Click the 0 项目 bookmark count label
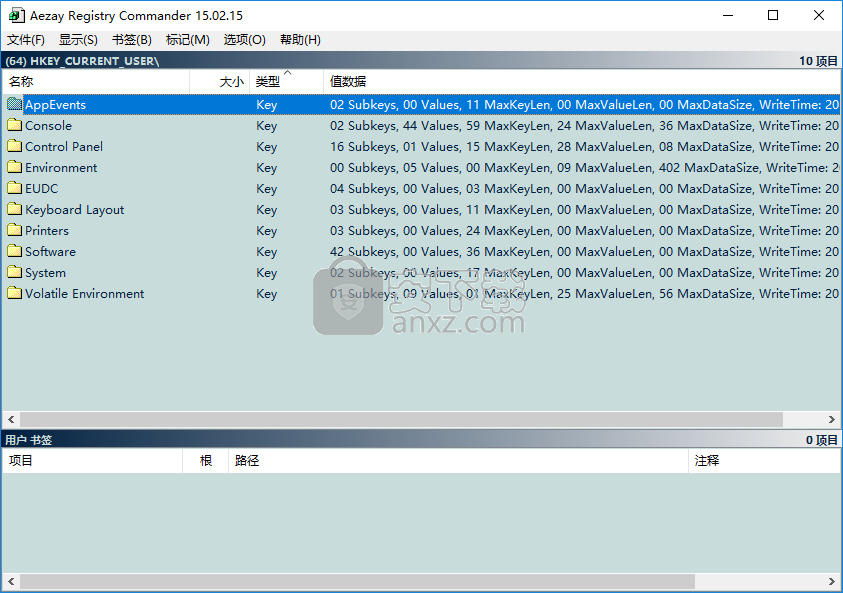Viewport: 843px width, 593px height. tap(821, 440)
